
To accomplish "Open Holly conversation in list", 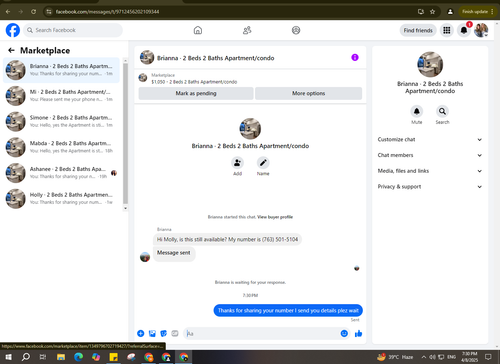I will 61,198.
